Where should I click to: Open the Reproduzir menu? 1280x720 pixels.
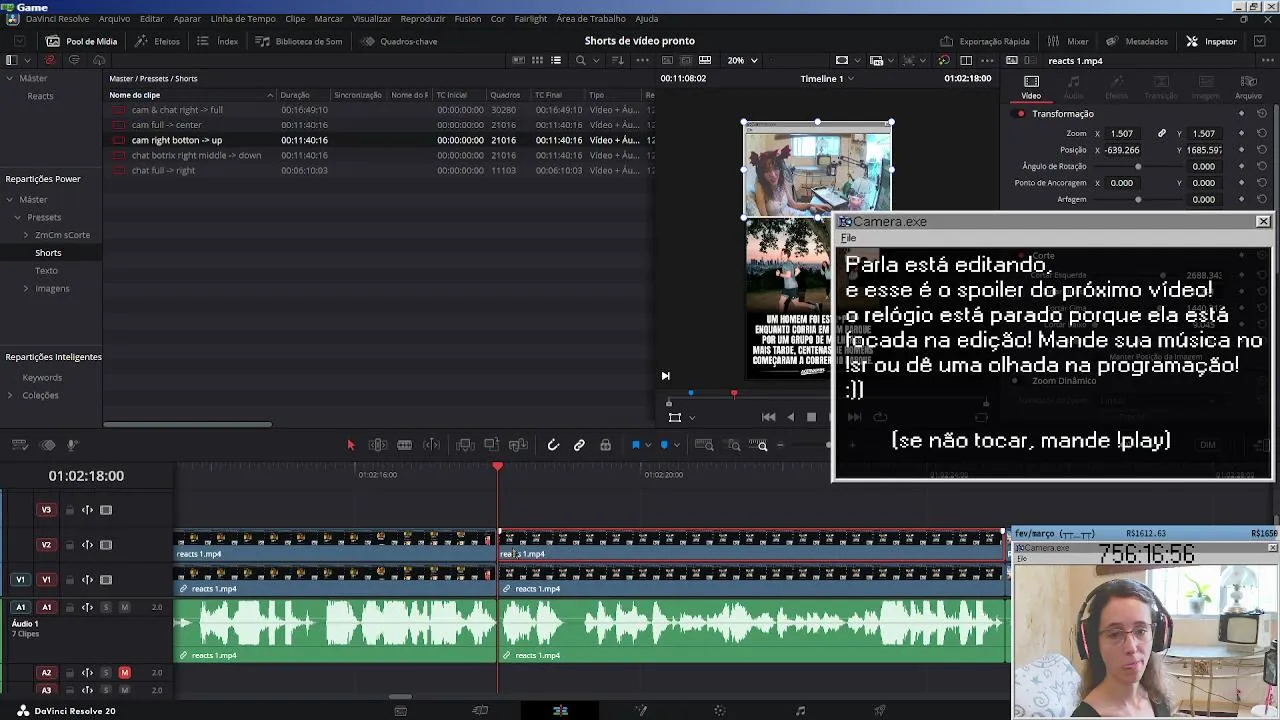tap(422, 19)
